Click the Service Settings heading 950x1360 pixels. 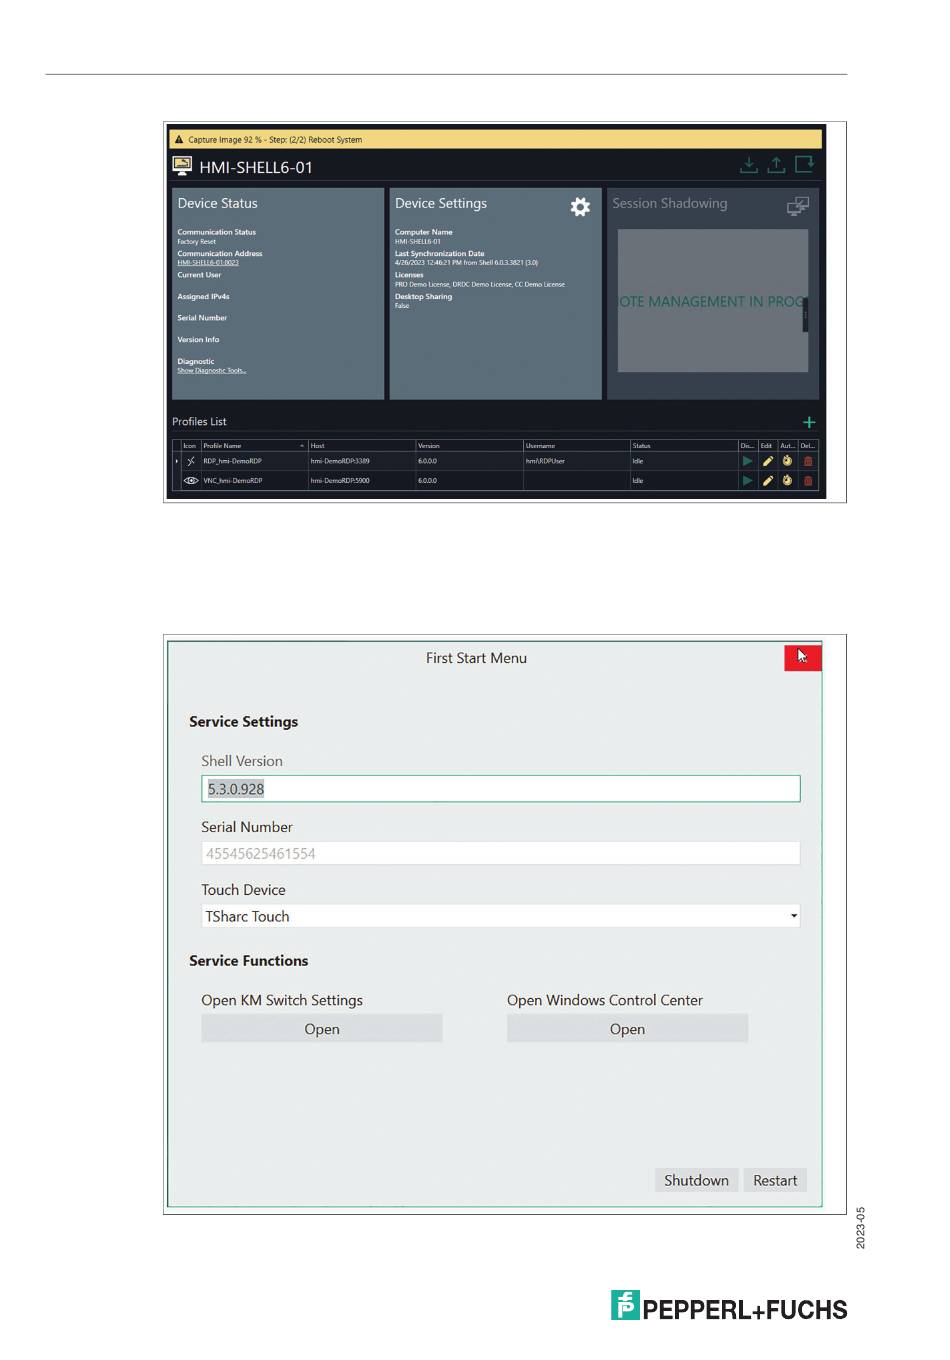[244, 721]
